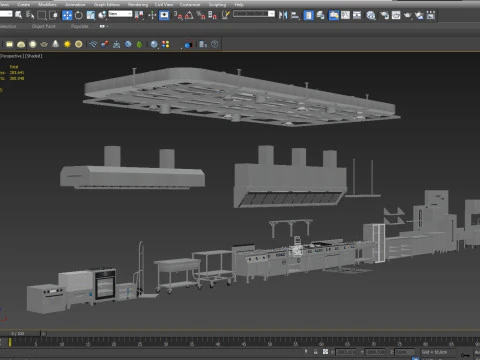Toggle Angle Snap
This screenshot has width=480, height=360.
click(189, 15)
